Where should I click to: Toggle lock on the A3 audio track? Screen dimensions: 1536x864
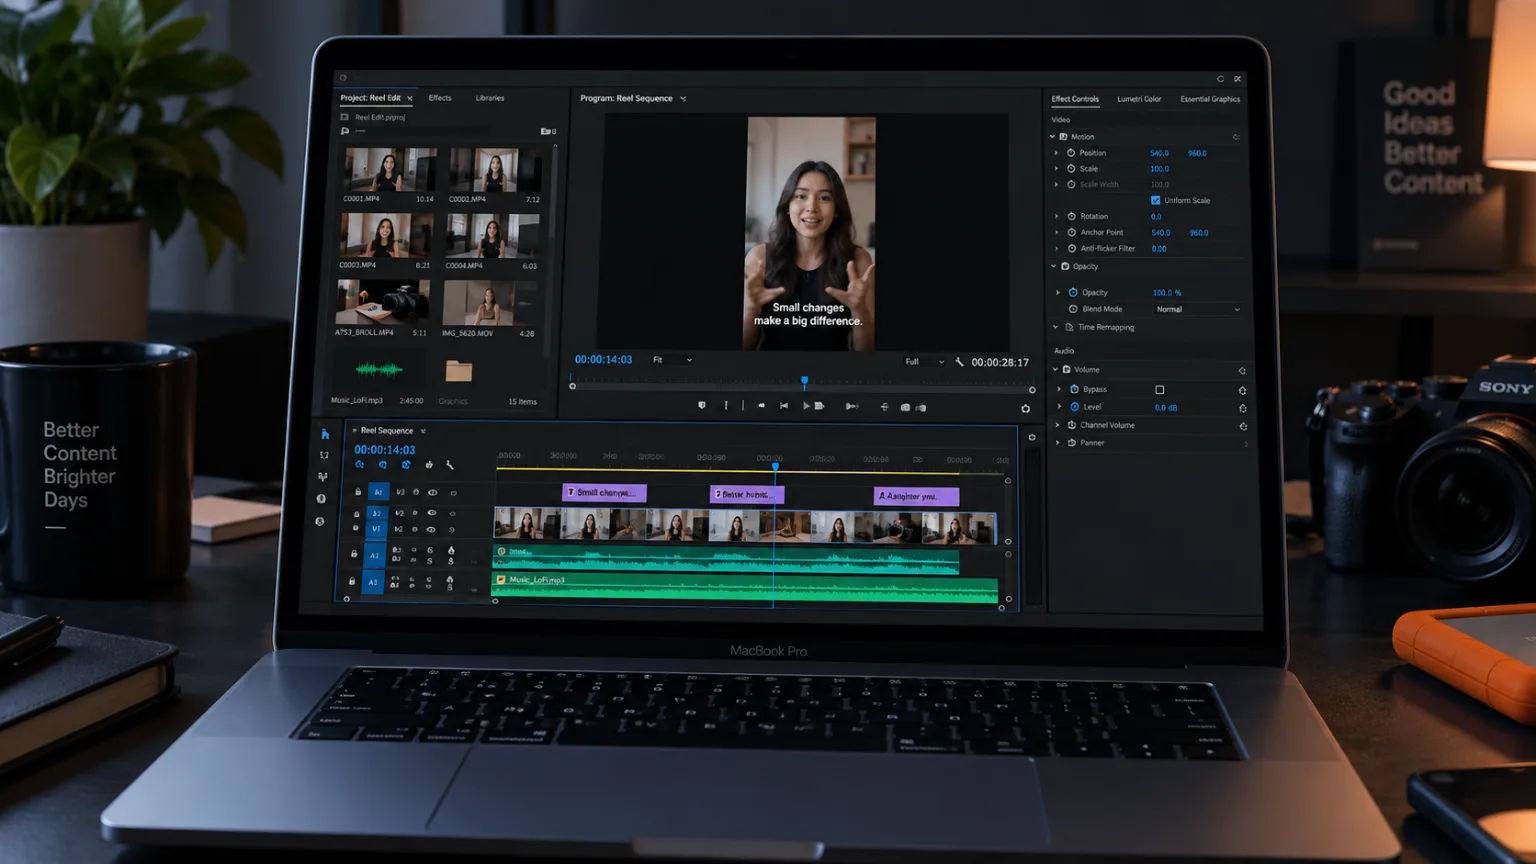point(352,581)
